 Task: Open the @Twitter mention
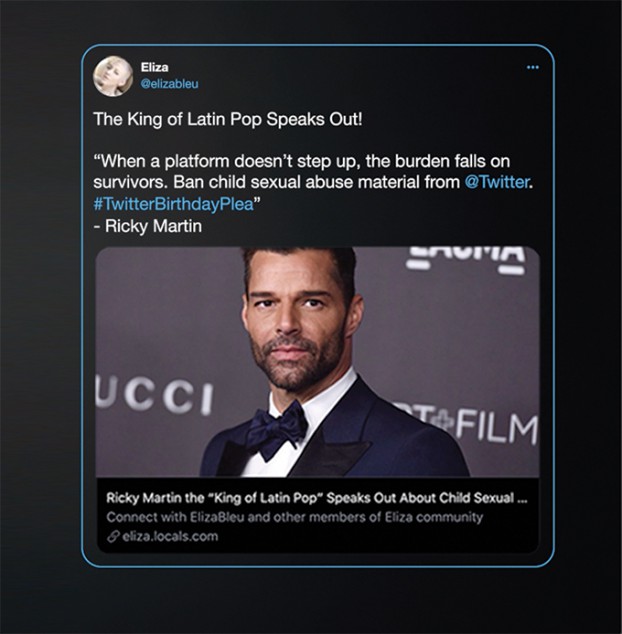click(497, 182)
